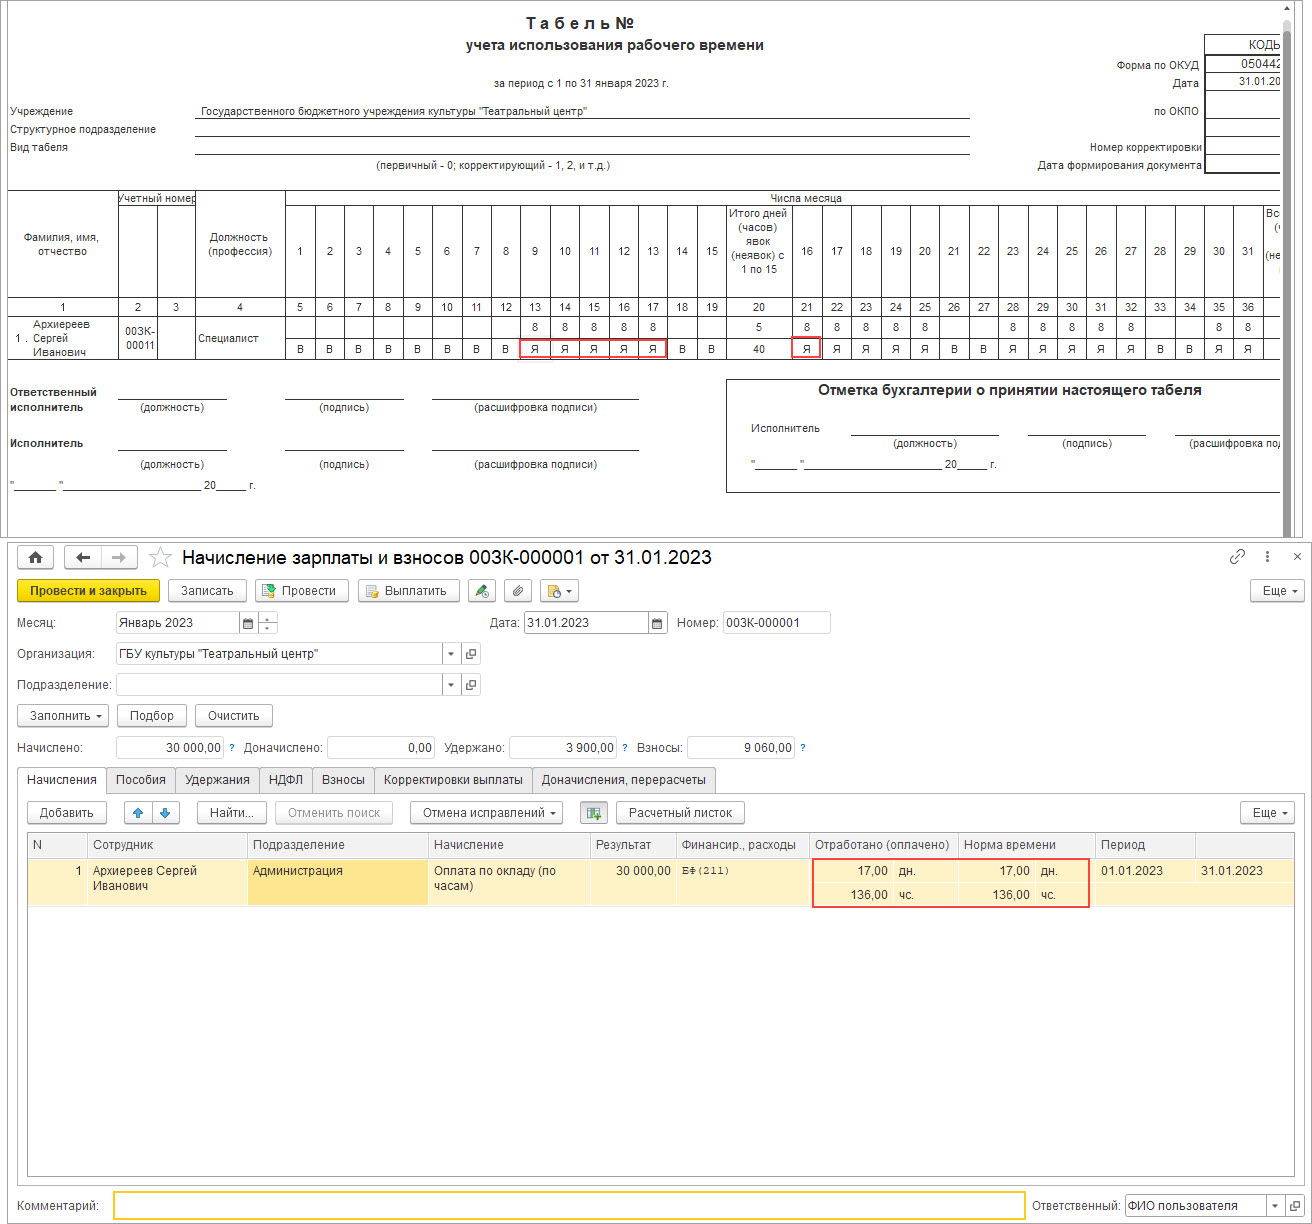Image resolution: width=1312 pixels, height=1224 pixels.
Task: Open the three-dot window menu
Action: [1267, 557]
